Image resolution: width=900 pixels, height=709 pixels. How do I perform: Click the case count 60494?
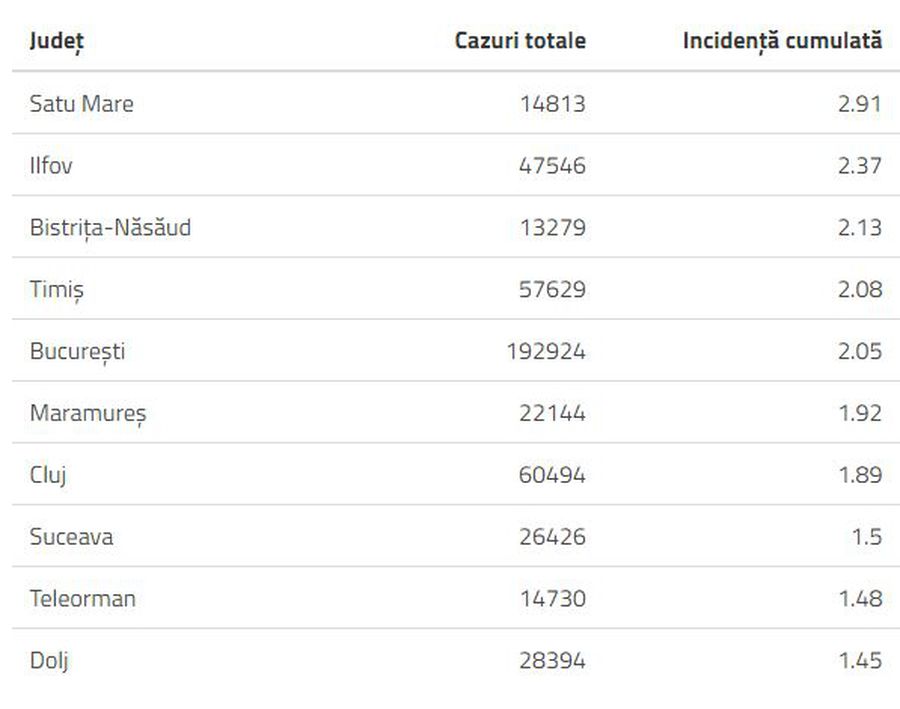552,475
